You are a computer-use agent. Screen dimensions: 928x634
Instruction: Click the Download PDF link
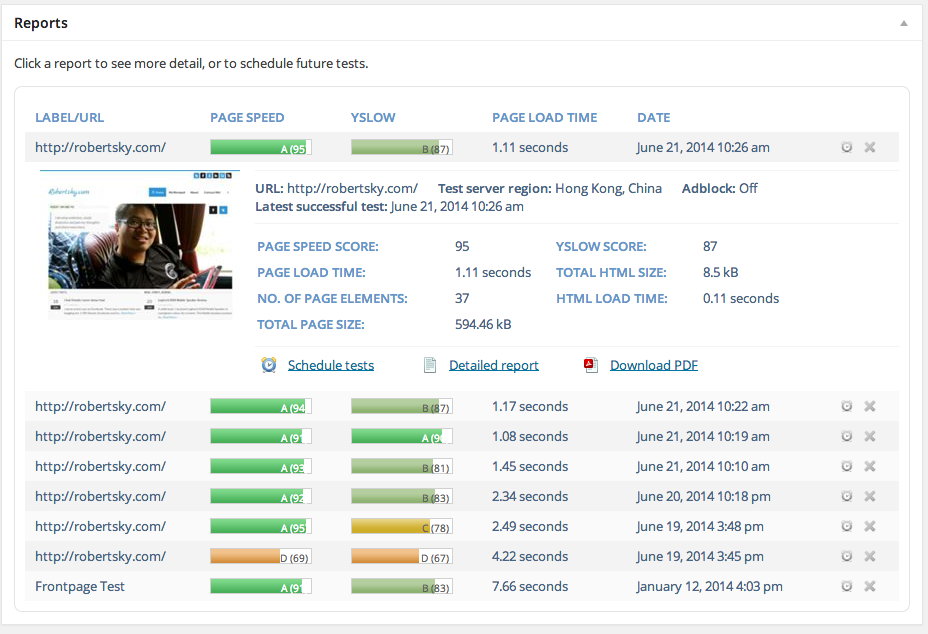(x=654, y=365)
